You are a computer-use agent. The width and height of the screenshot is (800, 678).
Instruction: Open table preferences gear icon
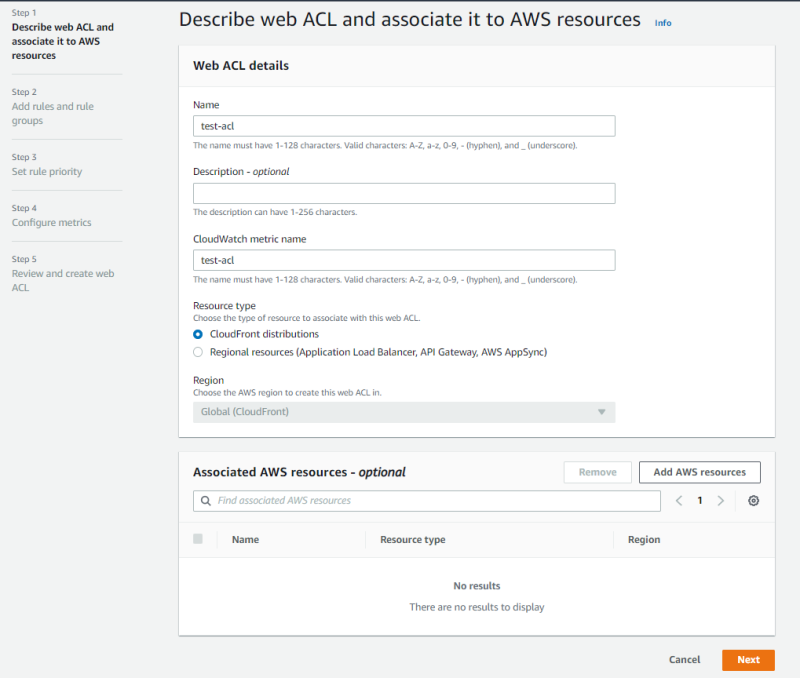point(754,501)
